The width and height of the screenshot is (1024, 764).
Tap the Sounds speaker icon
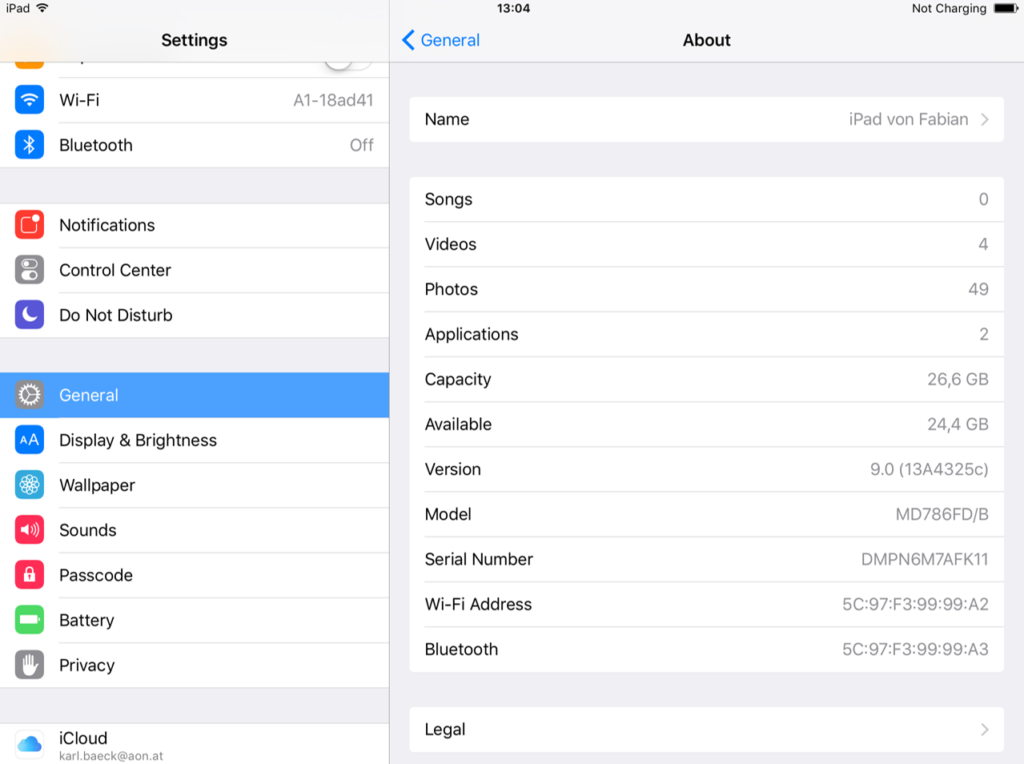(30, 530)
